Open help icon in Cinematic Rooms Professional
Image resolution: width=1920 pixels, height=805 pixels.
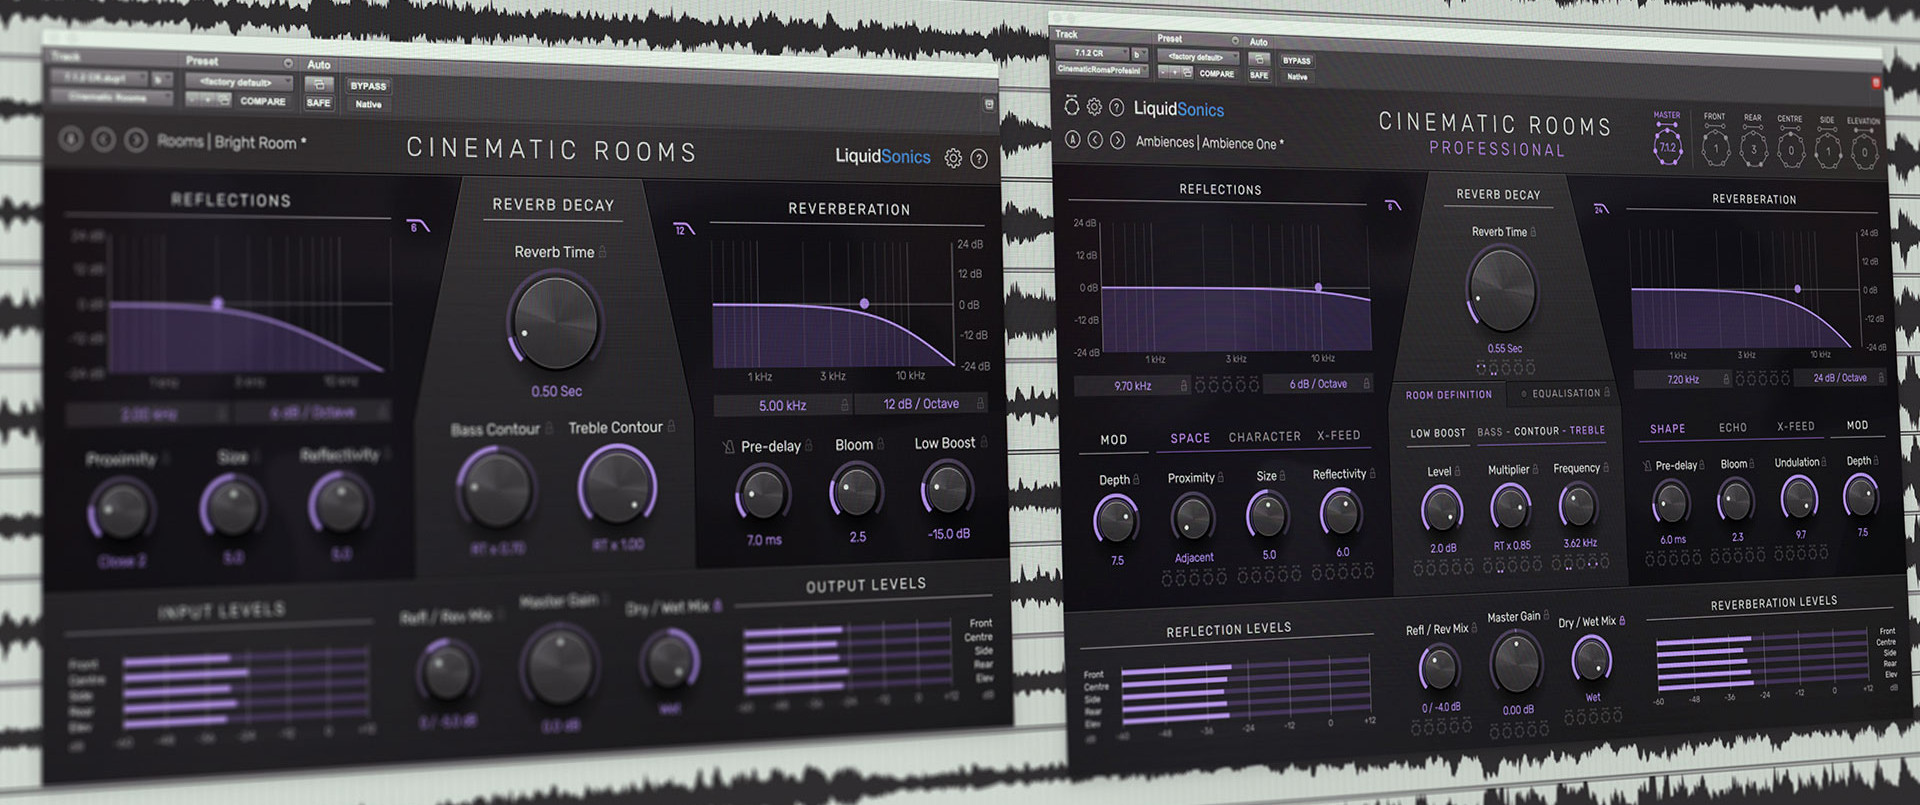[1117, 107]
